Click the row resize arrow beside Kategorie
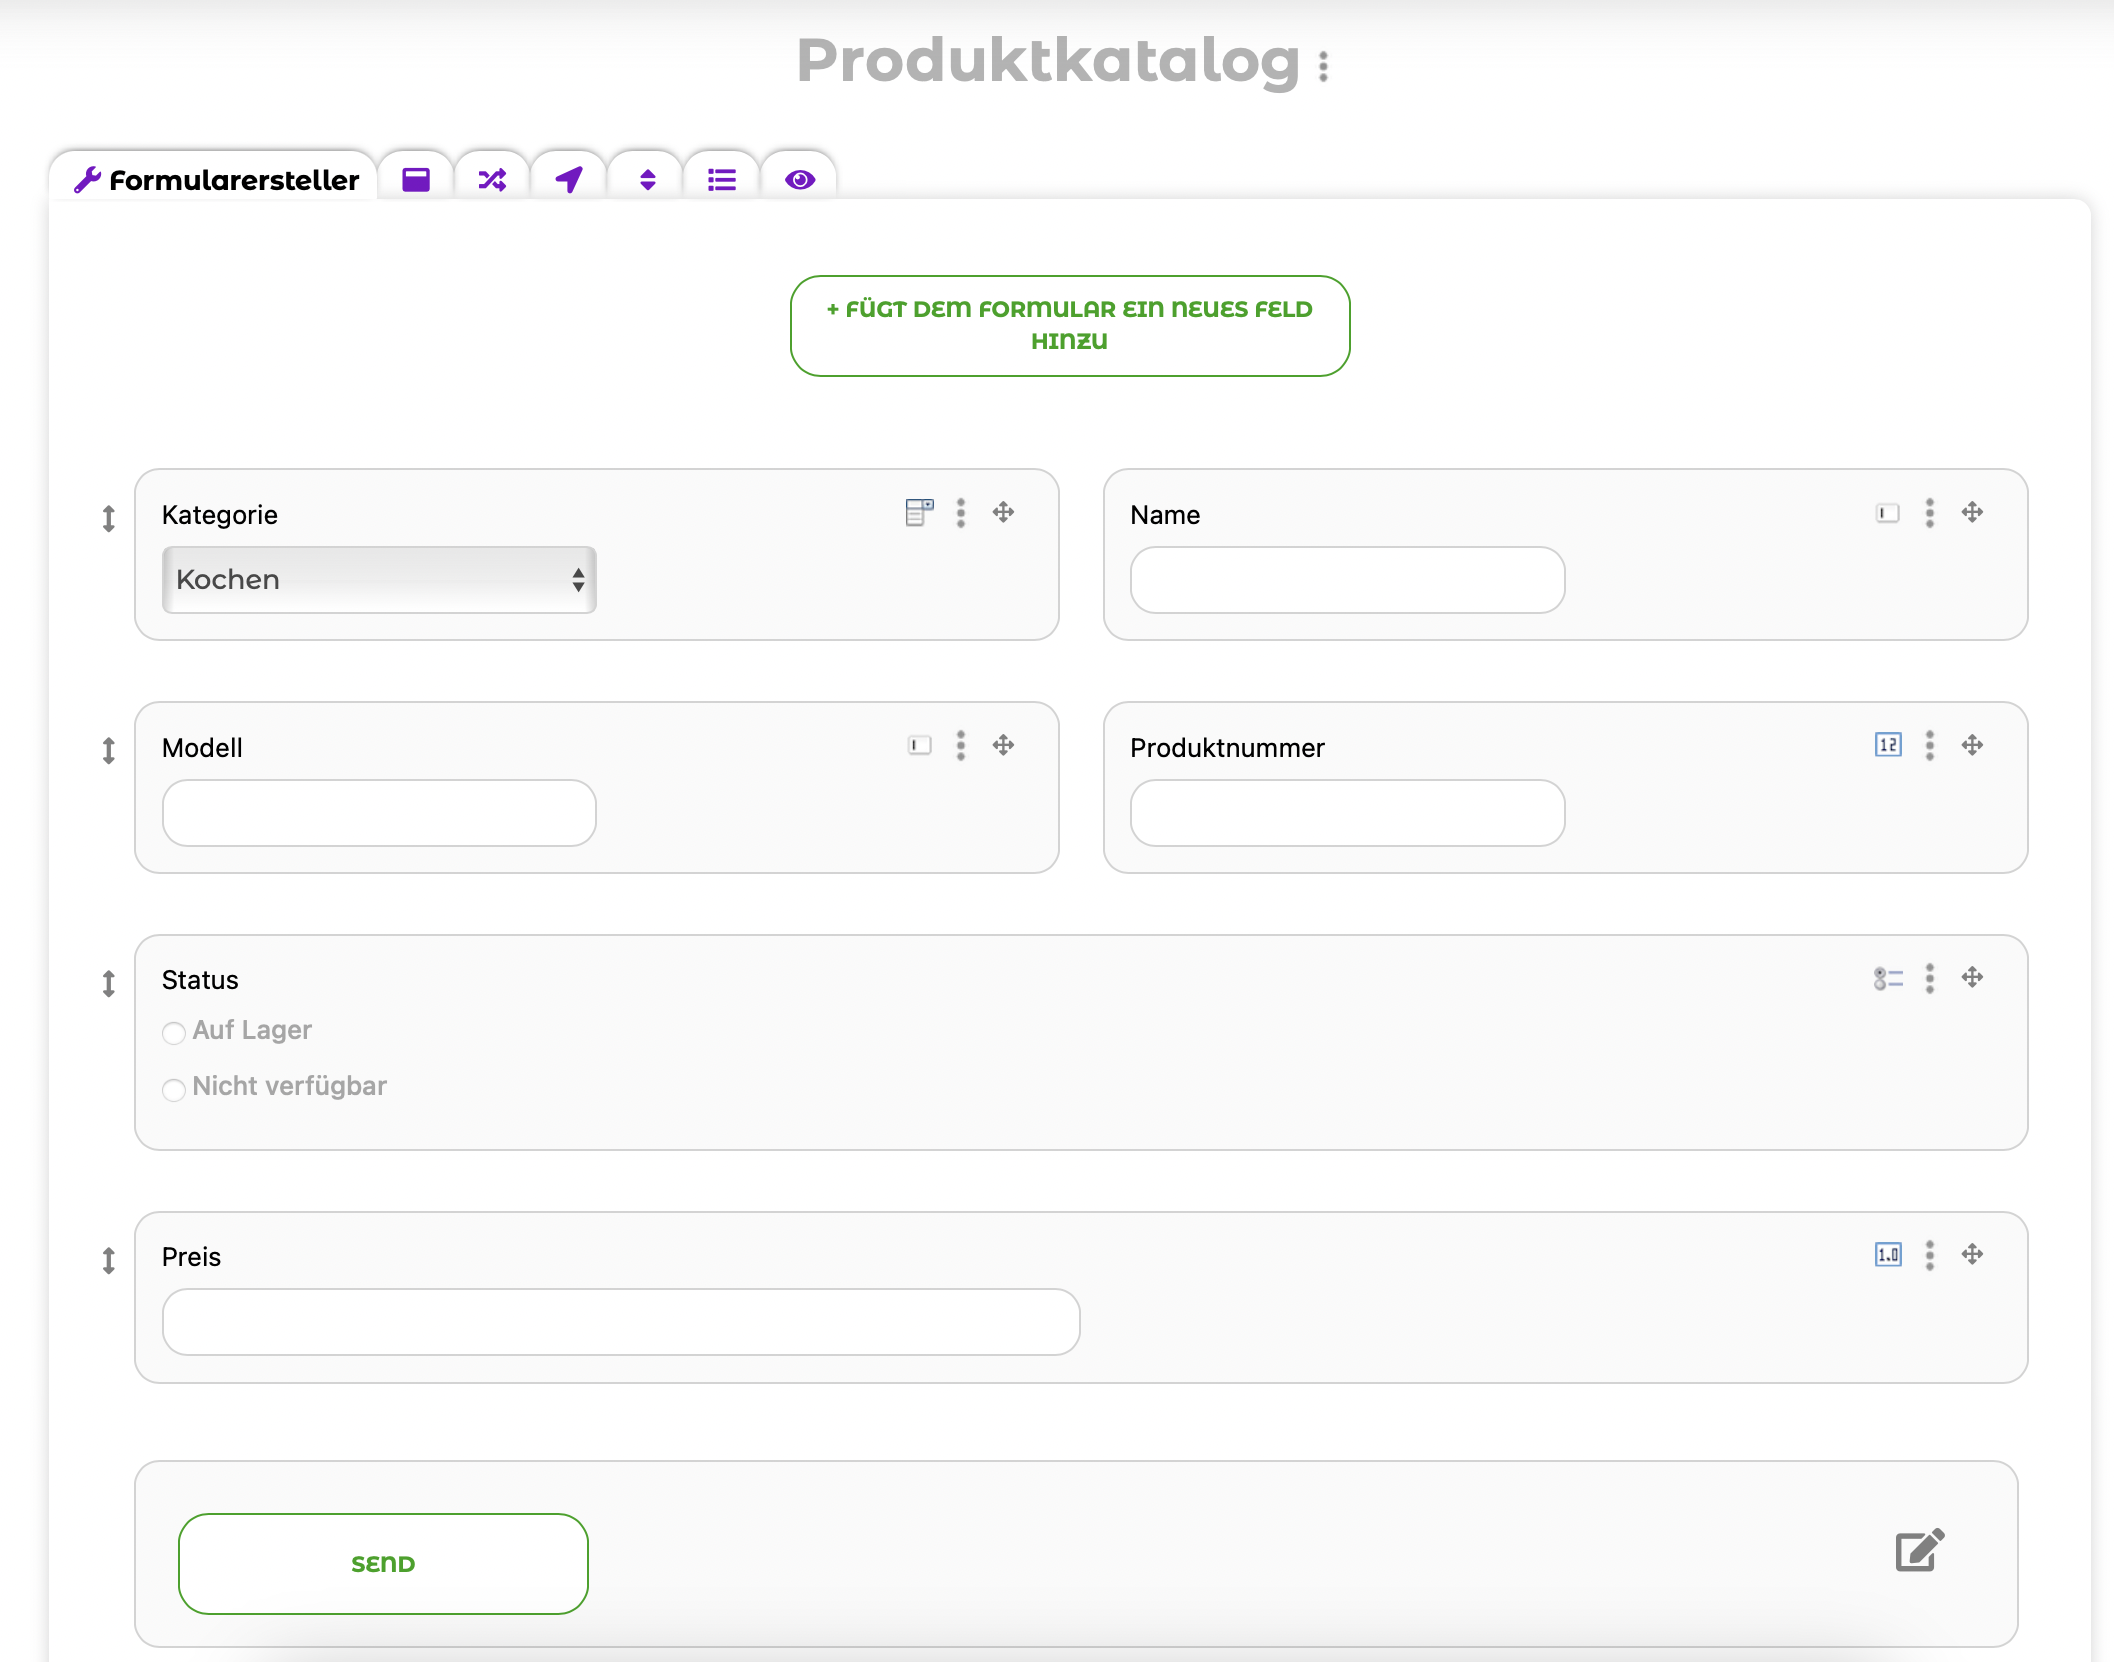 click(x=108, y=519)
